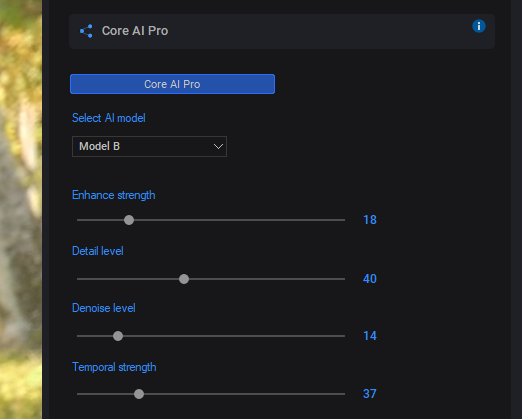Click the blue info icon
The width and height of the screenshot is (522, 419).
(479, 26)
